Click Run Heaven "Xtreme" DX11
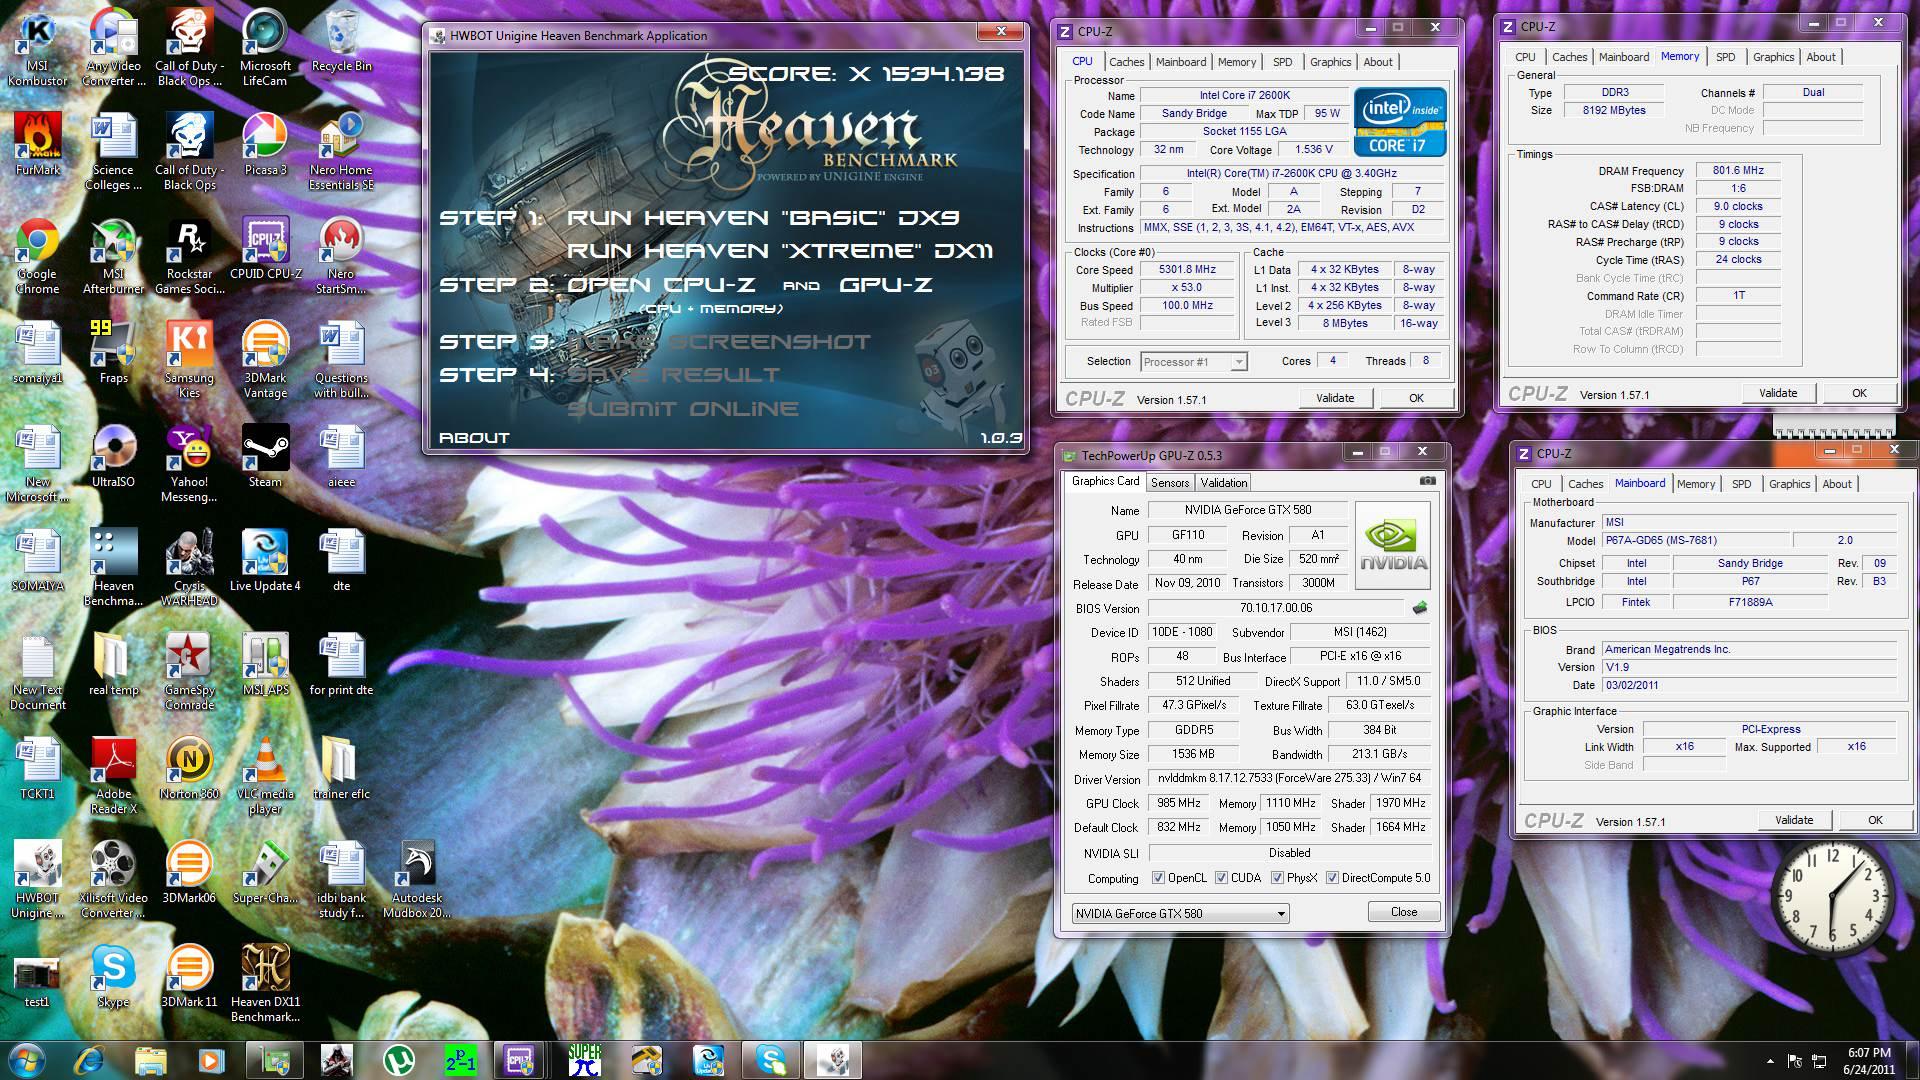The image size is (1920, 1080). coord(780,251)
